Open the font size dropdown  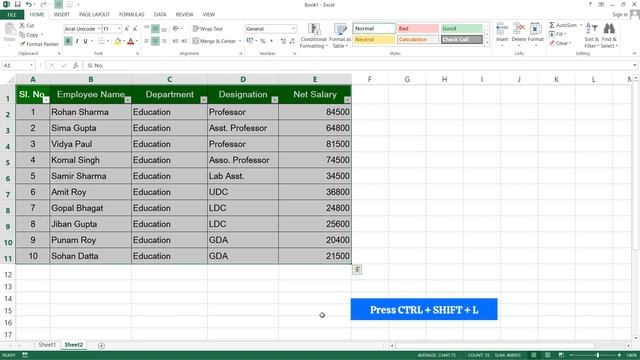(119, 29)
